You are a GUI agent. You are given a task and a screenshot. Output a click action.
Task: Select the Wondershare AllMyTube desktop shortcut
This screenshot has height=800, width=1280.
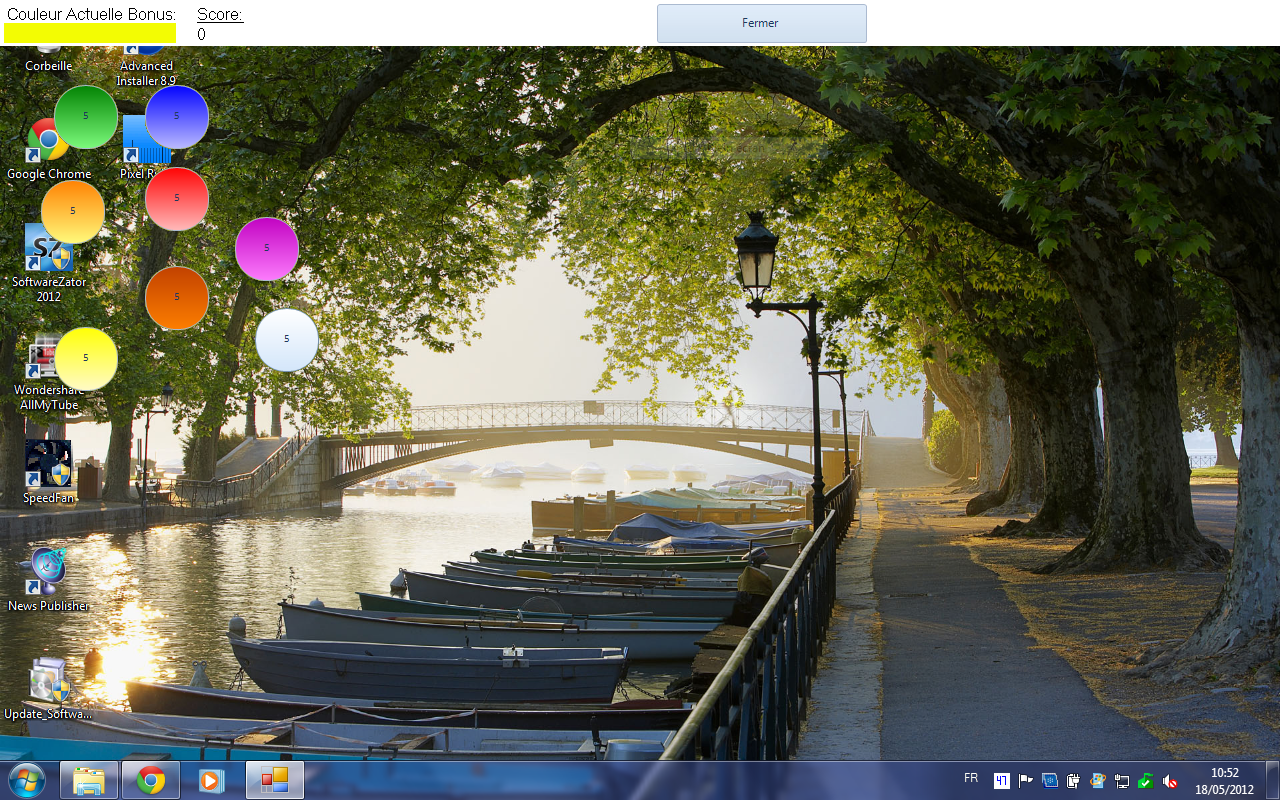(48, 372)
